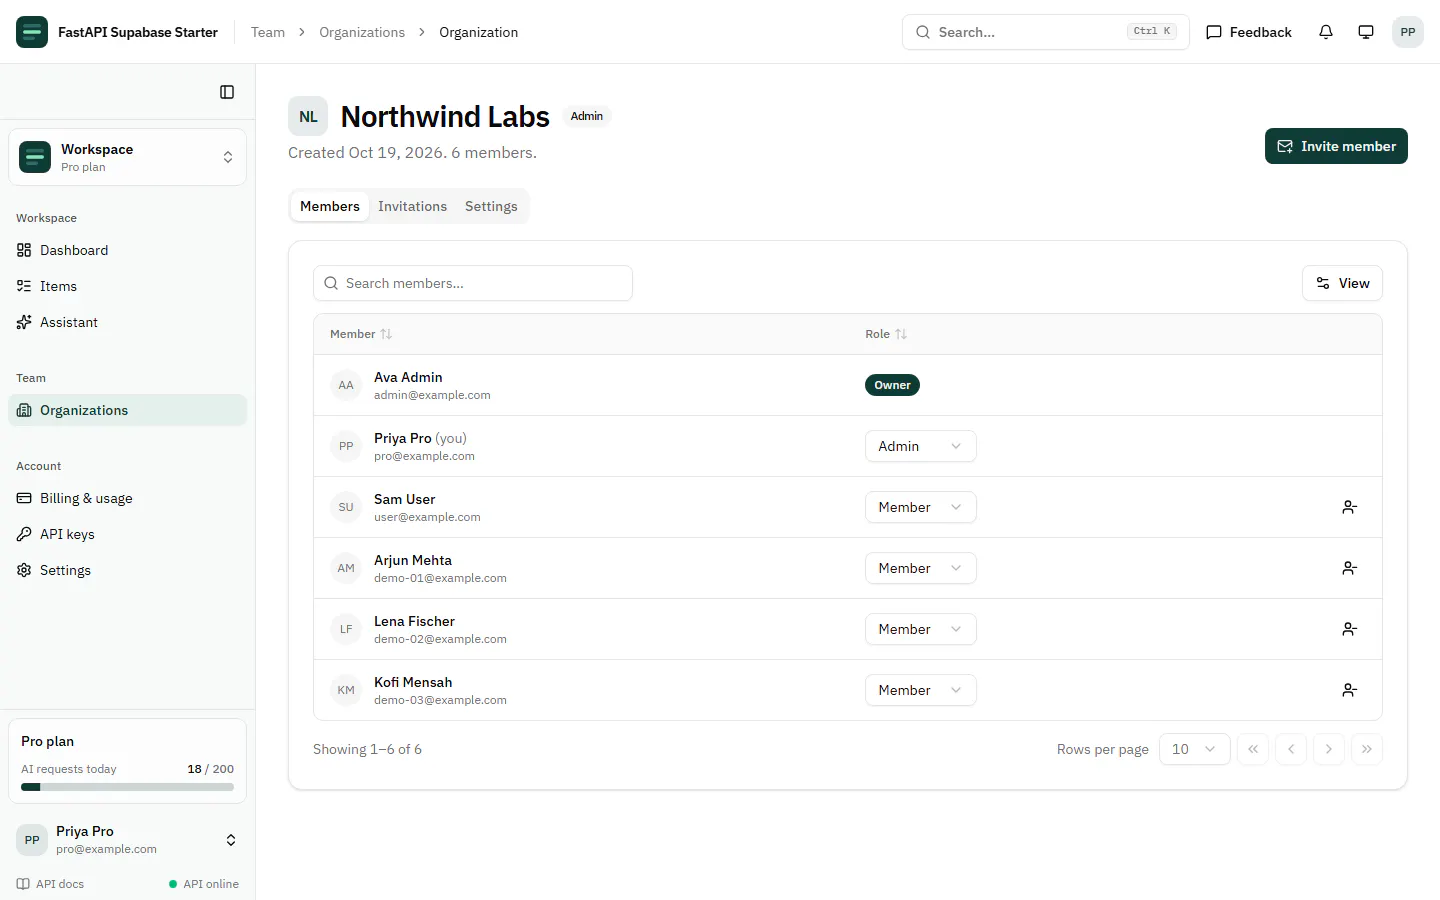Remove Kofi Mensah with the member icon
The image size is (1440, 900).
pos(1350,690)
